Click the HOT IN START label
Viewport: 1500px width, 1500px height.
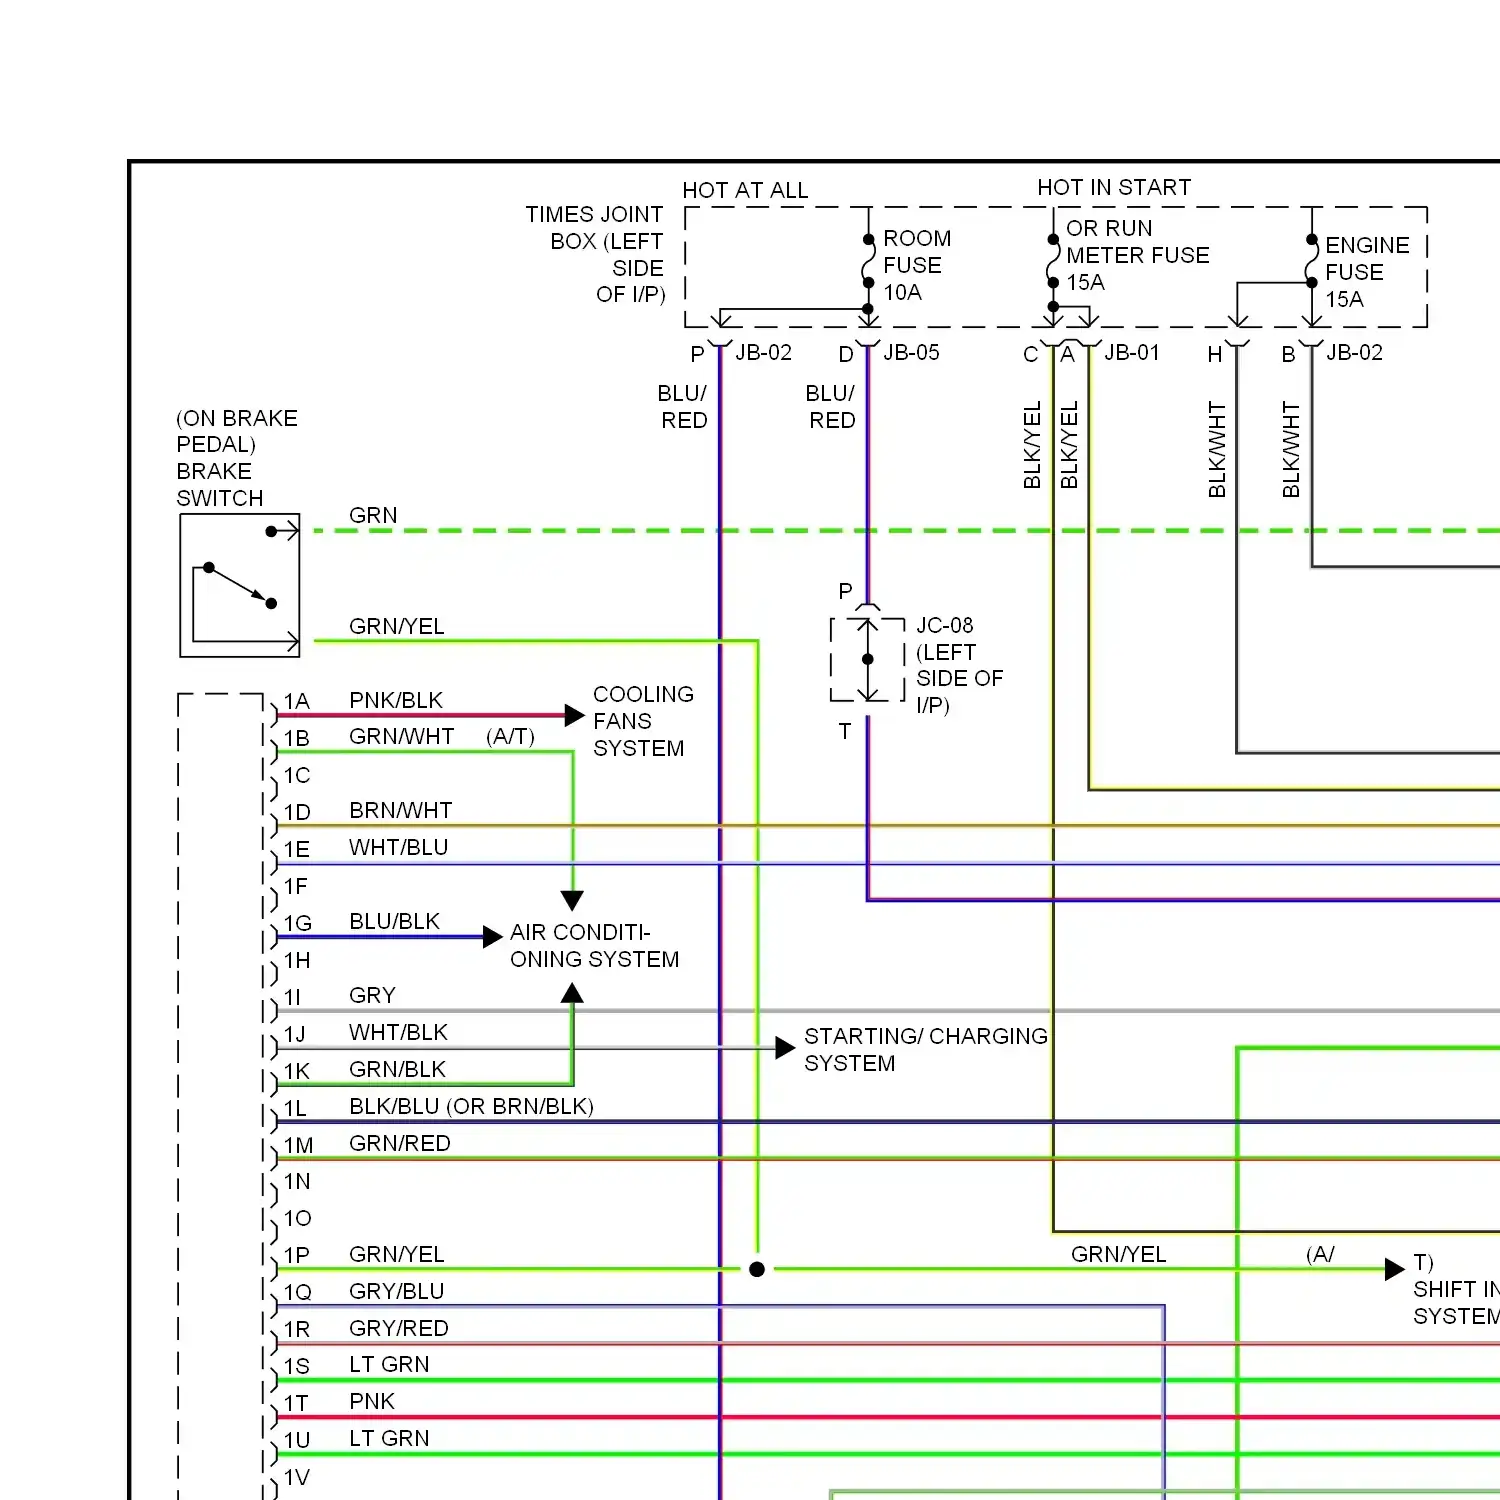click(x=1114, y=187)
